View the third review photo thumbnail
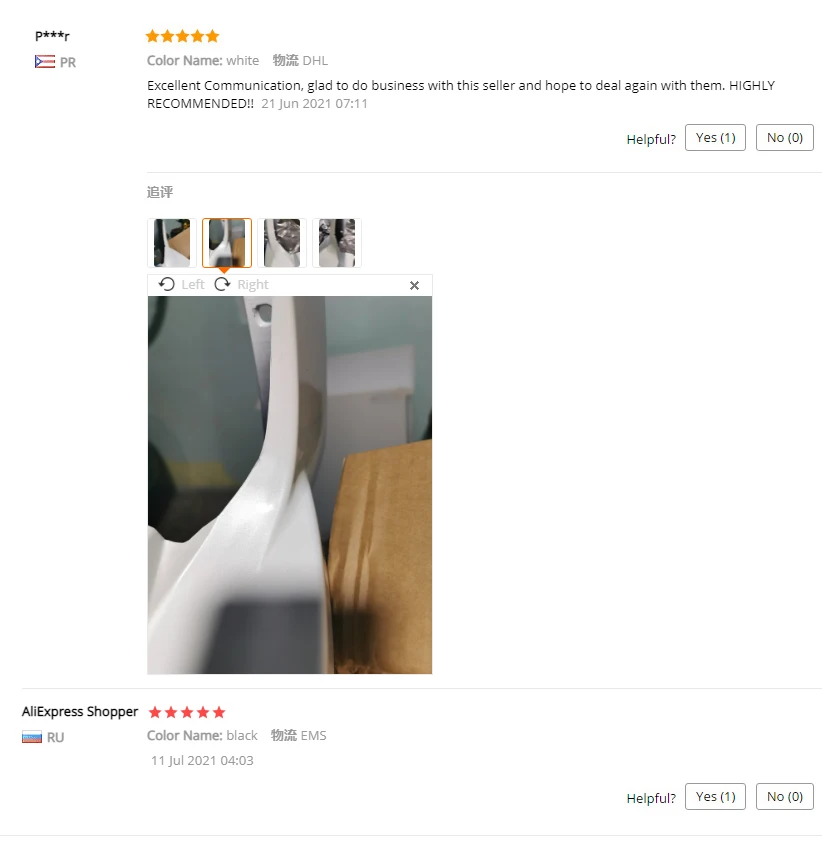 pos(282,243)
